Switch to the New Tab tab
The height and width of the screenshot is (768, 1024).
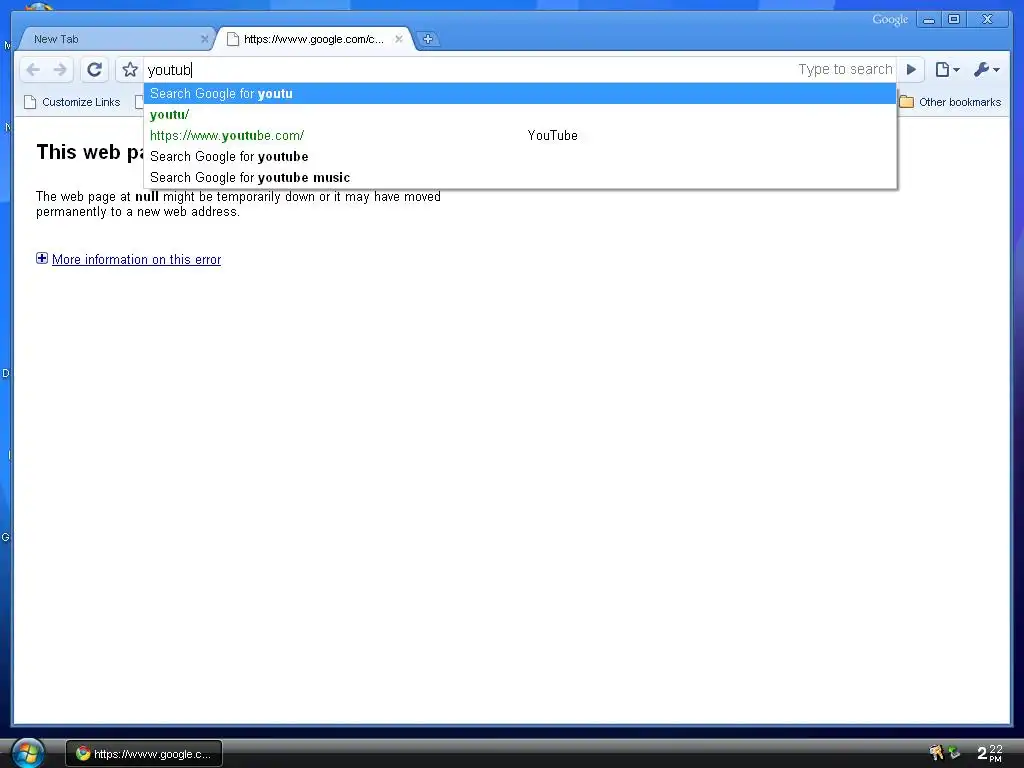(x=114, y=39)
